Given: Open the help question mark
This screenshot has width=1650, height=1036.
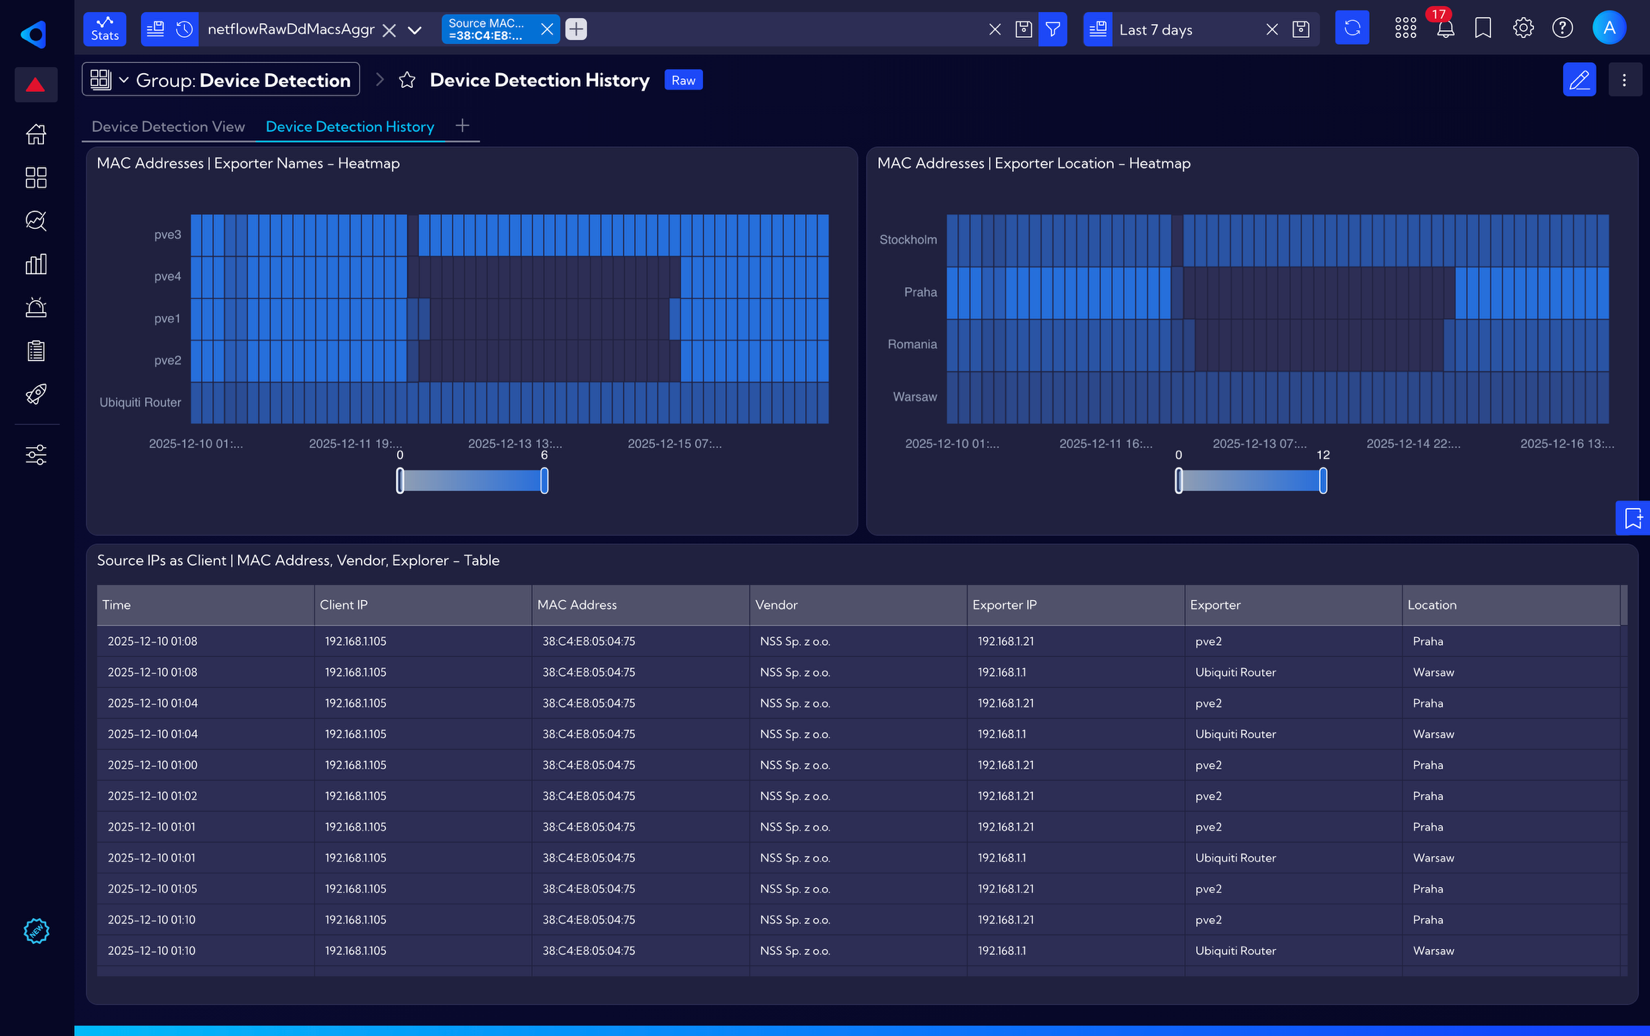Looking at the screenshot, I should (x=1562, y=28).
